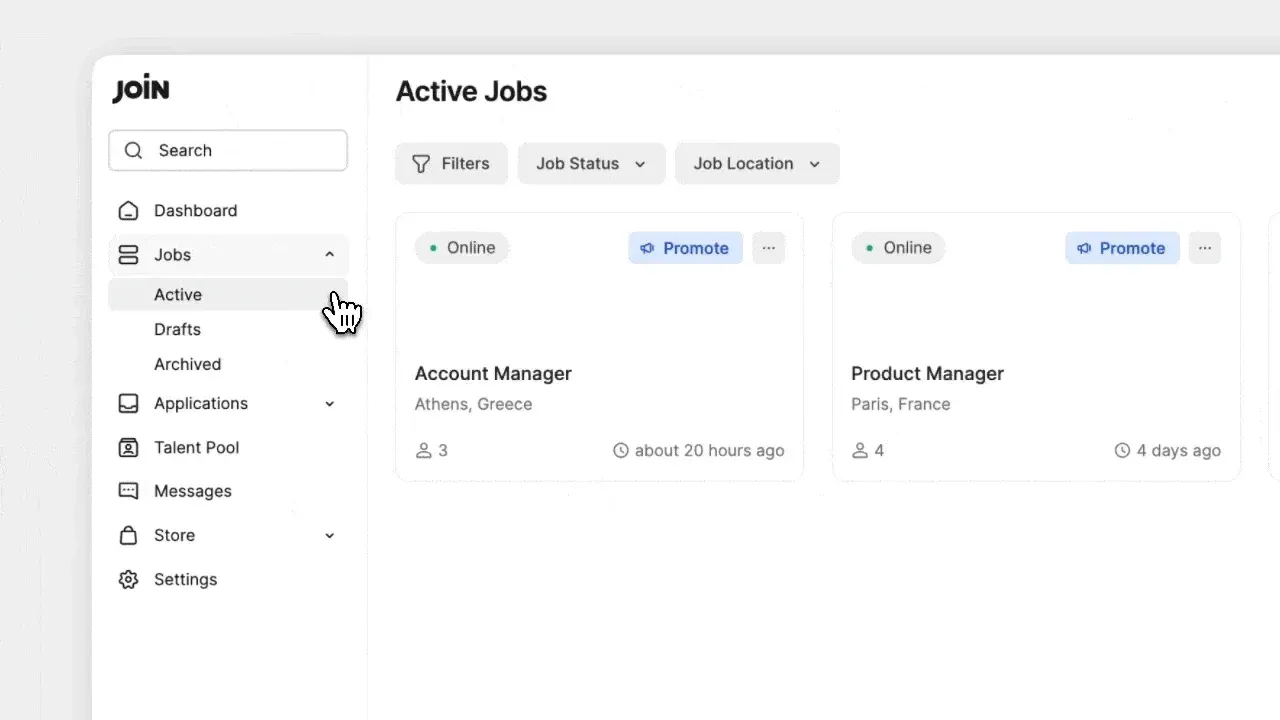1280x720 pixels.
Task: Click the Messages chat icon
Action: click(x=128, y=491)
